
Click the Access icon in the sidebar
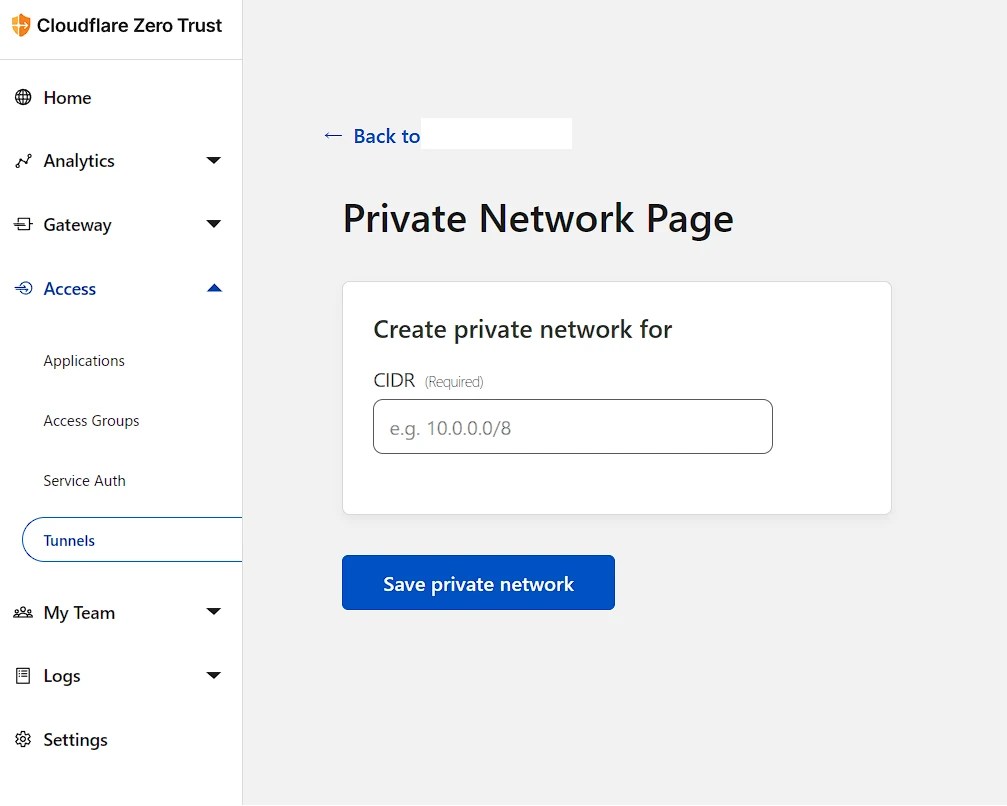tap(21, 288)
